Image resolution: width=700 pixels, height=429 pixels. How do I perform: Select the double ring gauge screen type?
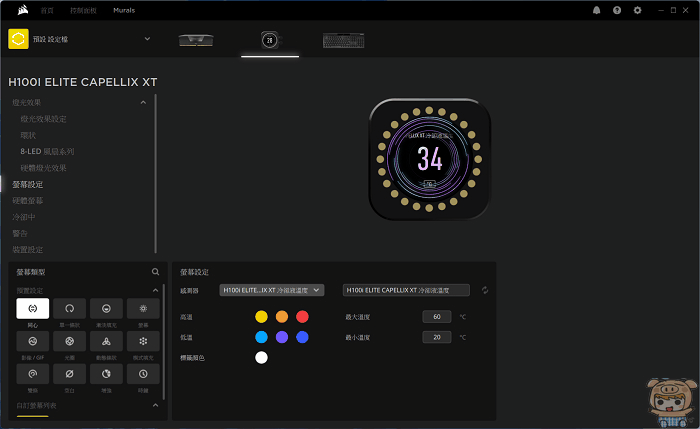coord(33,374)
